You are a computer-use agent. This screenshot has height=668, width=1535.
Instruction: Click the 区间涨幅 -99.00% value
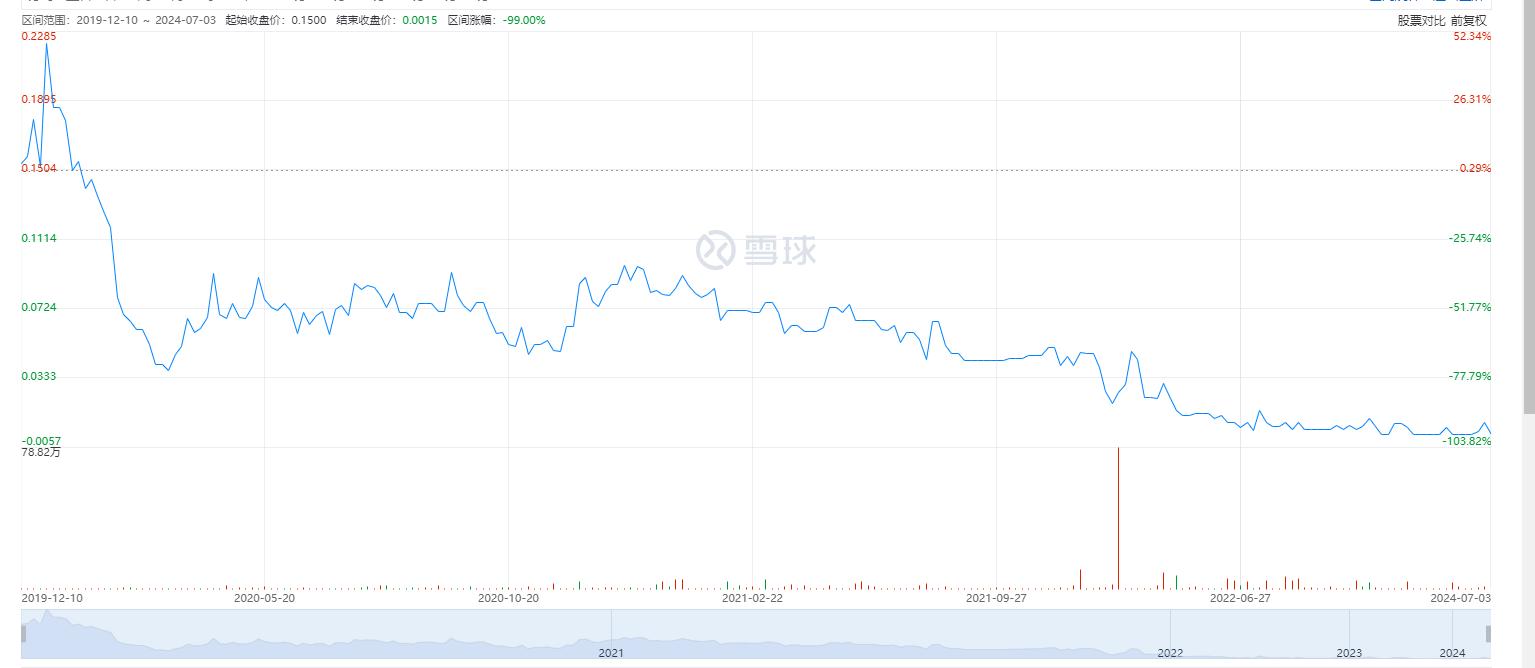(x=524, y=20)
